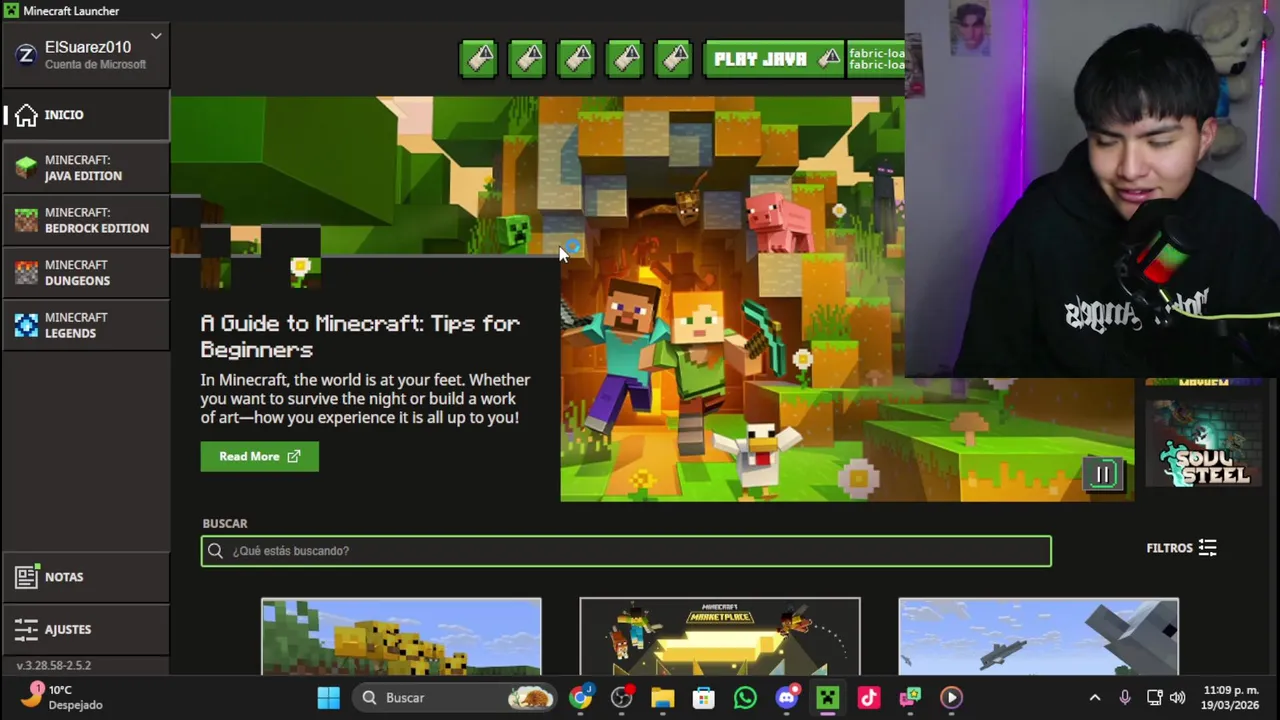Viewport: 1280px width, 720px height.
Task: Open the dolphin news card thumbnail
Action: pyautogui.click(x=1038, y=637)
